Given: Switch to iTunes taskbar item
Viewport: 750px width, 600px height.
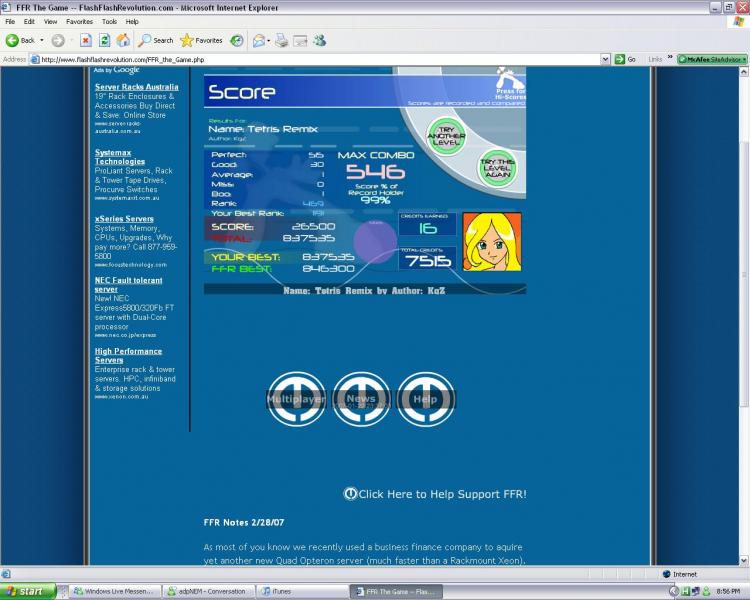Looking at the screenshot, I should (301, 591).
